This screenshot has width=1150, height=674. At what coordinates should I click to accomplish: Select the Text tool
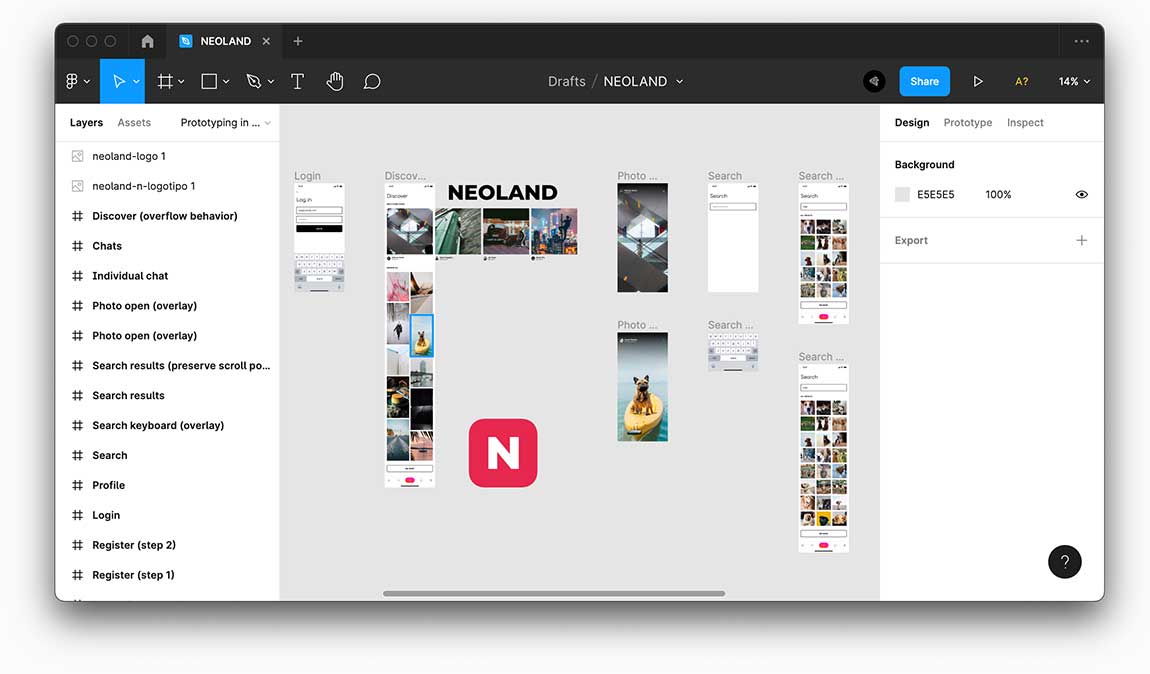coord(297,81)
